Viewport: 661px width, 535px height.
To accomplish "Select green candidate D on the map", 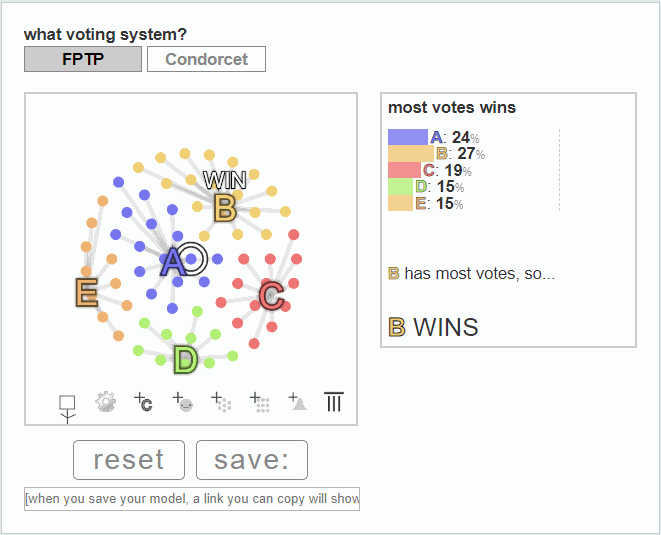I will [x=185, y=360].
